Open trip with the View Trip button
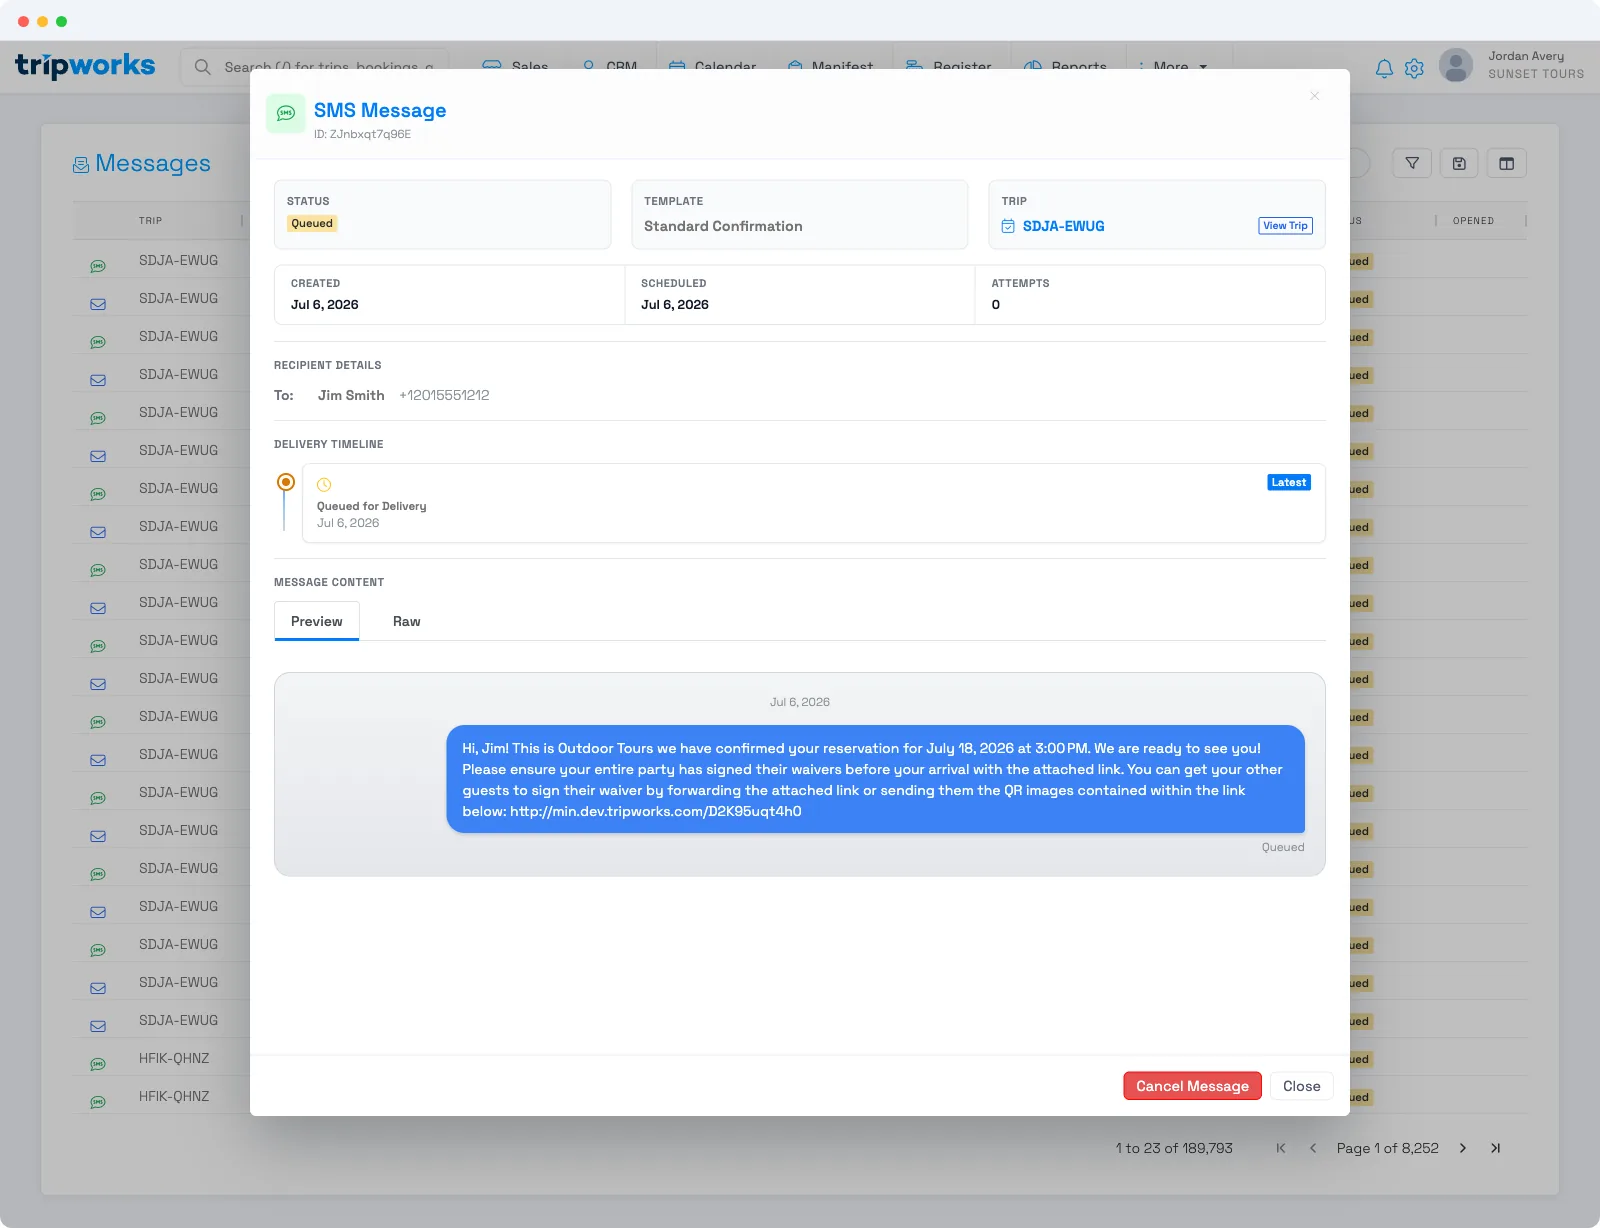The image size is (1600, 1228). [x=1285, y=226]
